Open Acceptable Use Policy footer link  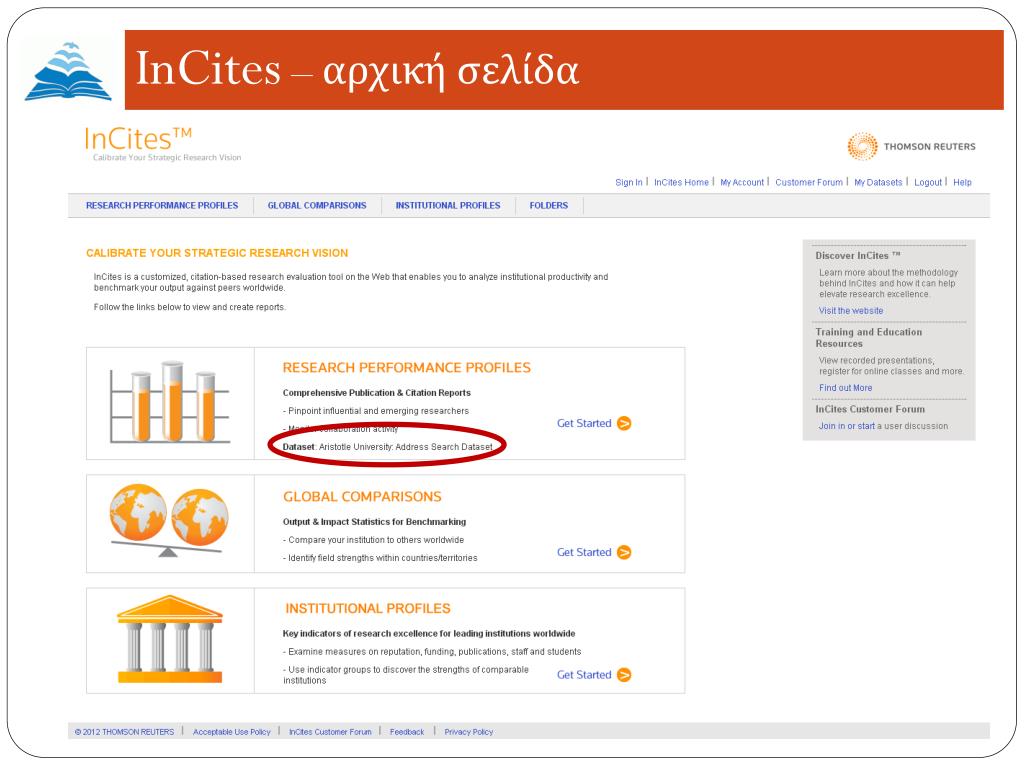pyautogui.click(x=231, y=732)
